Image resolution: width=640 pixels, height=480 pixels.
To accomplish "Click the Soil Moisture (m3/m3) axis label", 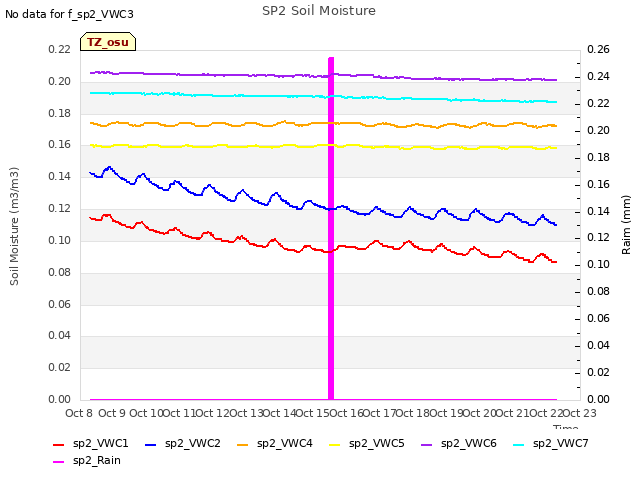I will [x=14, y=226].
